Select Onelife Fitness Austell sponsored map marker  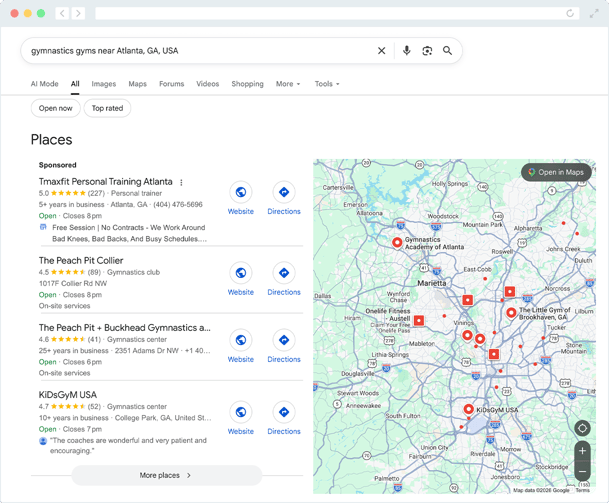tap(419, 320)
